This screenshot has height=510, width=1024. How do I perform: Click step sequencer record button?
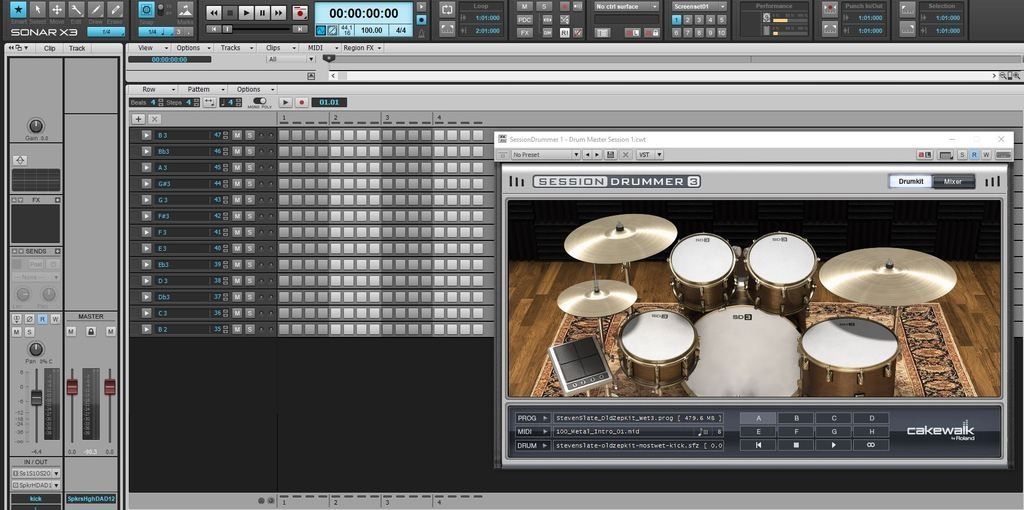click(300, 102)
